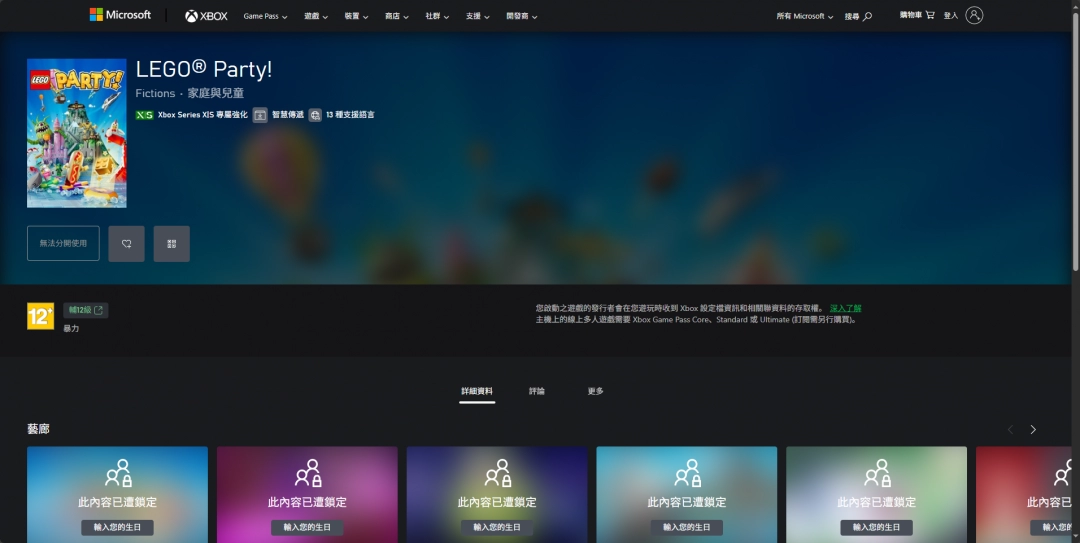Open the 遊戲 dropdown menu
This screenshot has width=1080, height=543.
tap(315, 16)
